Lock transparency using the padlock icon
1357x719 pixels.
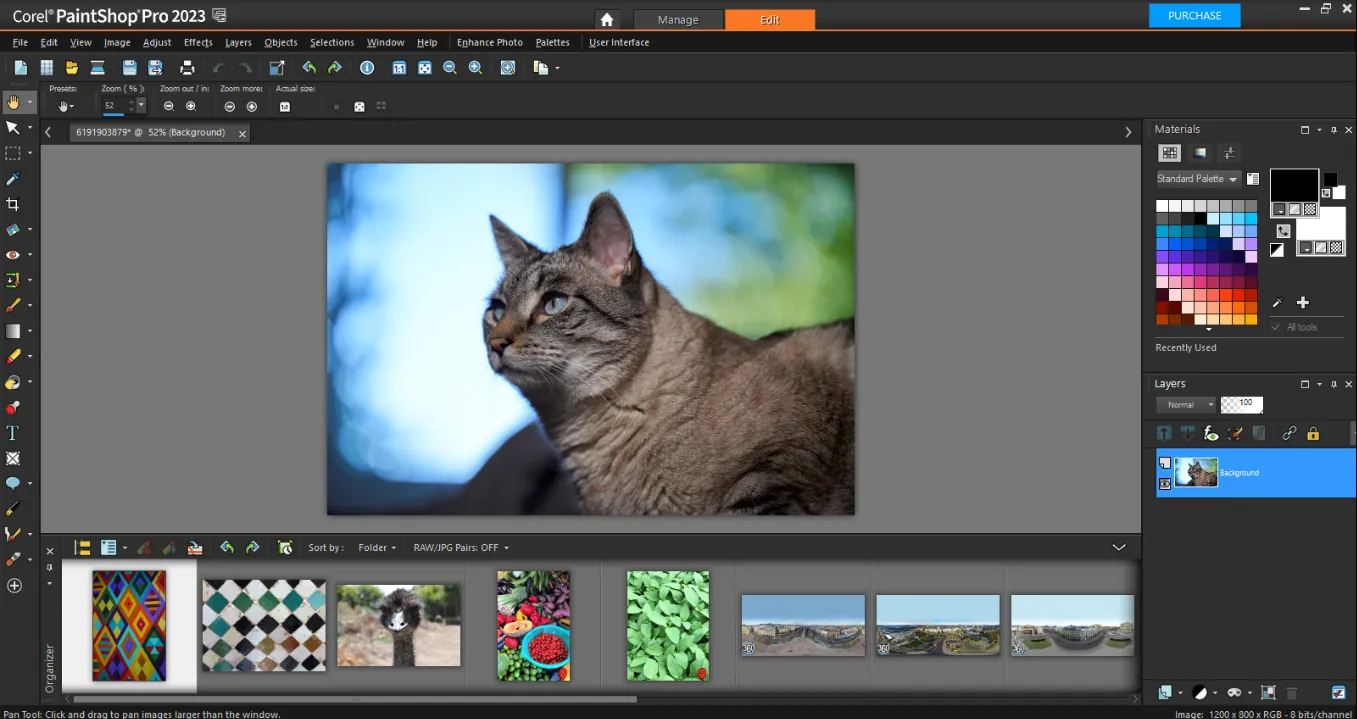coord(1313,433)
